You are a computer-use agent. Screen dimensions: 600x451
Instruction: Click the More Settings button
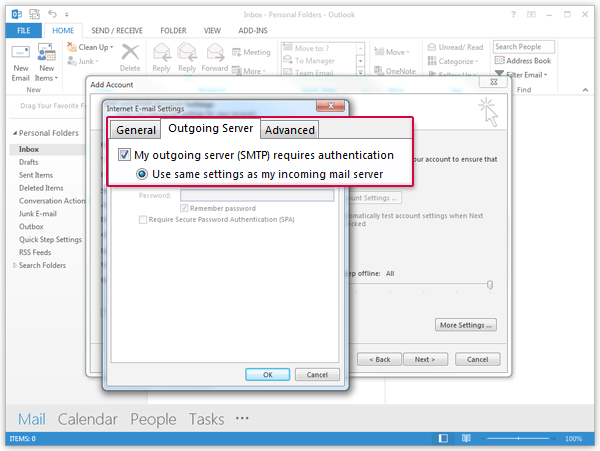point(466,325)
